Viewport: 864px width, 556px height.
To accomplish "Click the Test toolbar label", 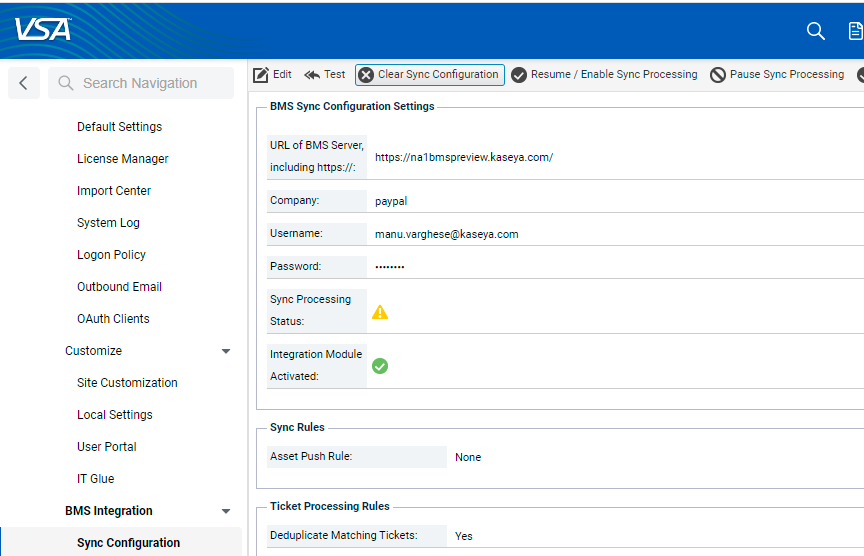I will (x=334, y=74).
